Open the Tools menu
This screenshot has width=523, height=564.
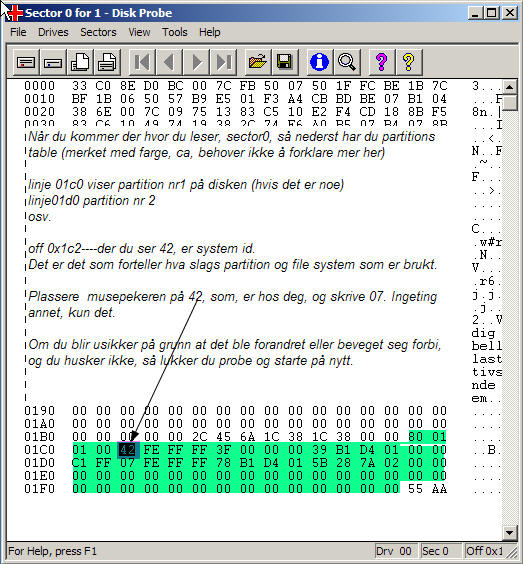point(174,32)
